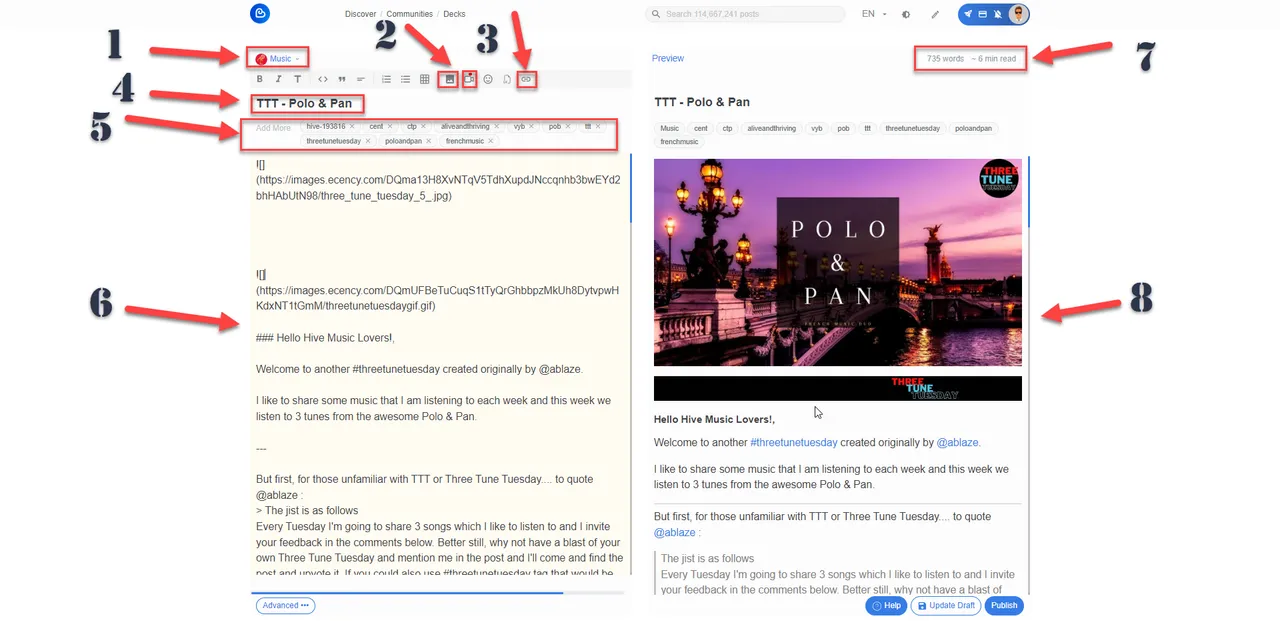Remove the aliveandthriving tag
This screenshot has height=621, width=1280.
pyautogui.click(x=496, y=127)
